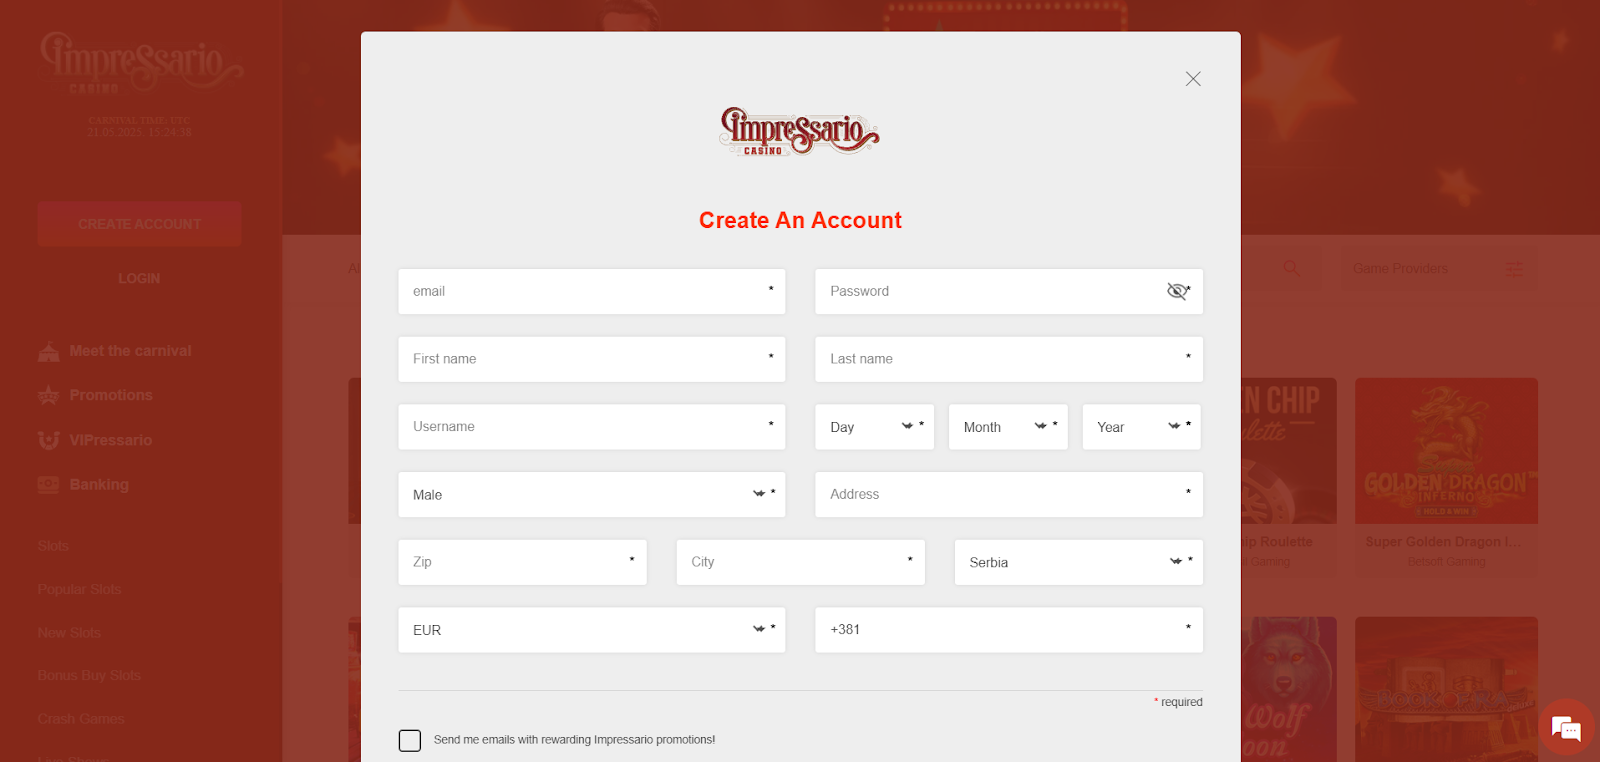Viewport: 1600px width, 762px height.
Task: Open the Book of Ra game thumbnail
Action: (1446, 690)
